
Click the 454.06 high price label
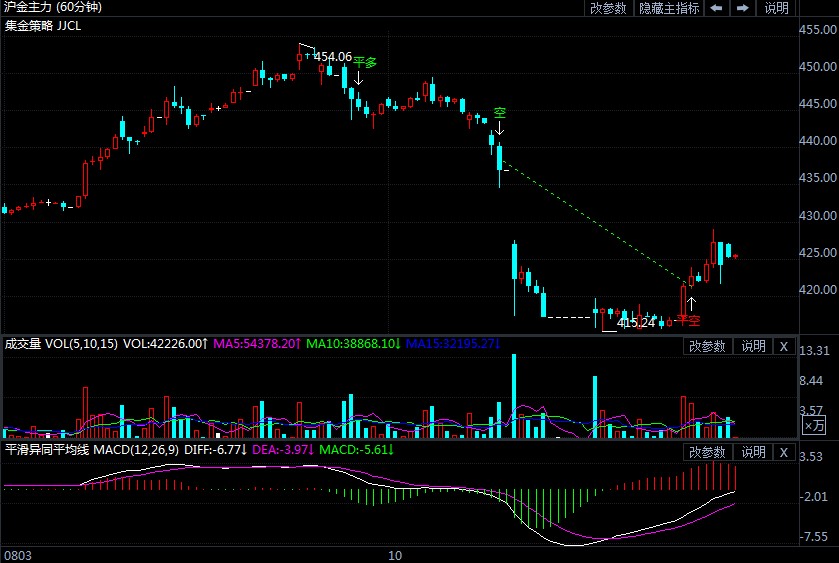[x=333, y=57]
